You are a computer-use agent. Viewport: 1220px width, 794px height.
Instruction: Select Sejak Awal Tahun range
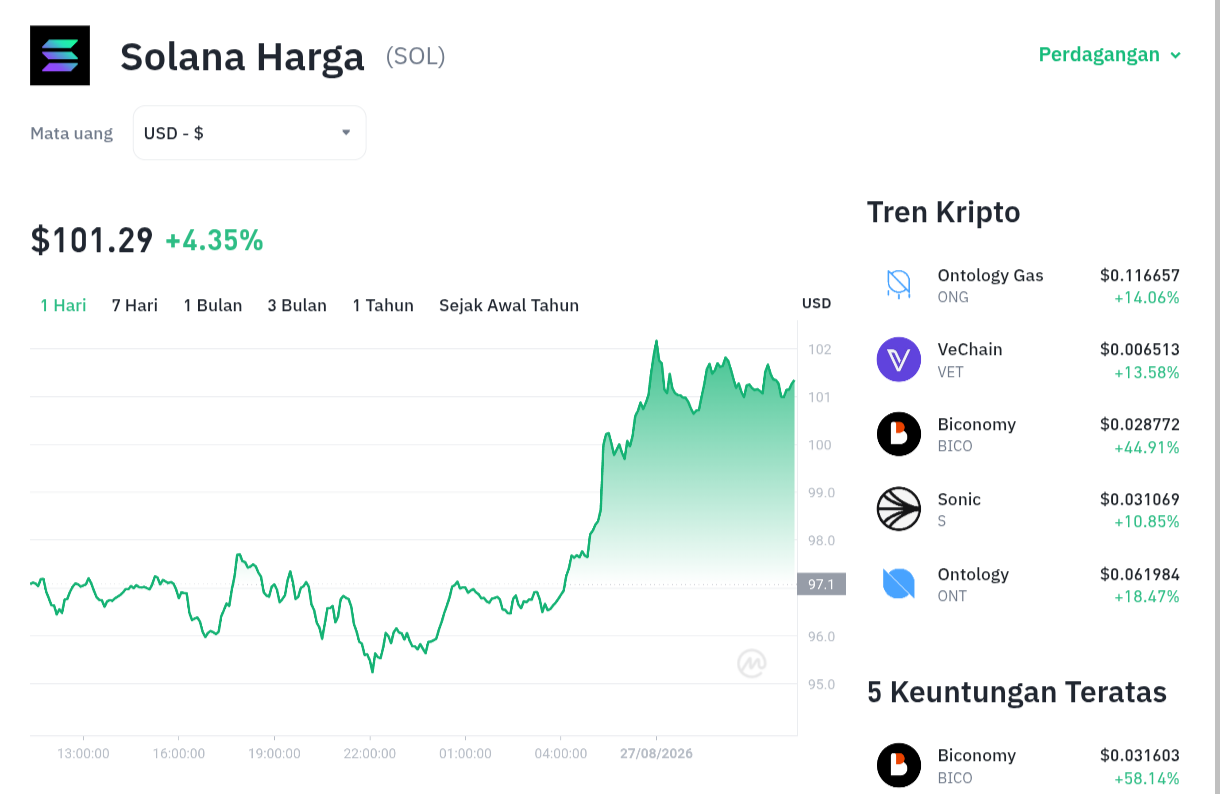[x=509, y=305]
